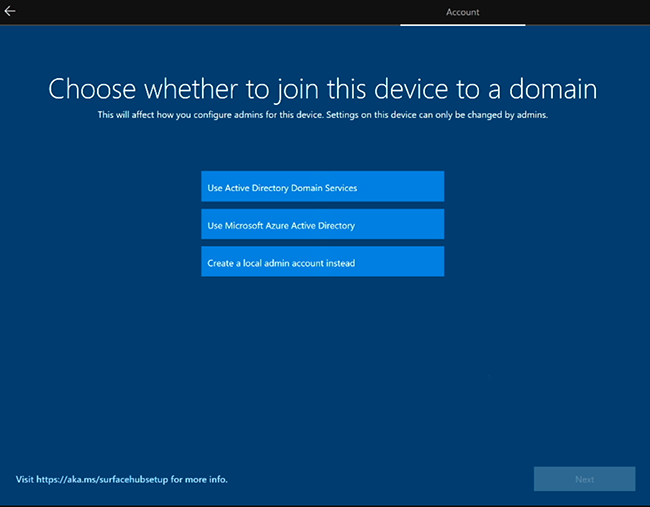This screenshot has width=650, height=507.
Task: Select the Account tab
Action: pyautogui.click(x=463, y=12)
